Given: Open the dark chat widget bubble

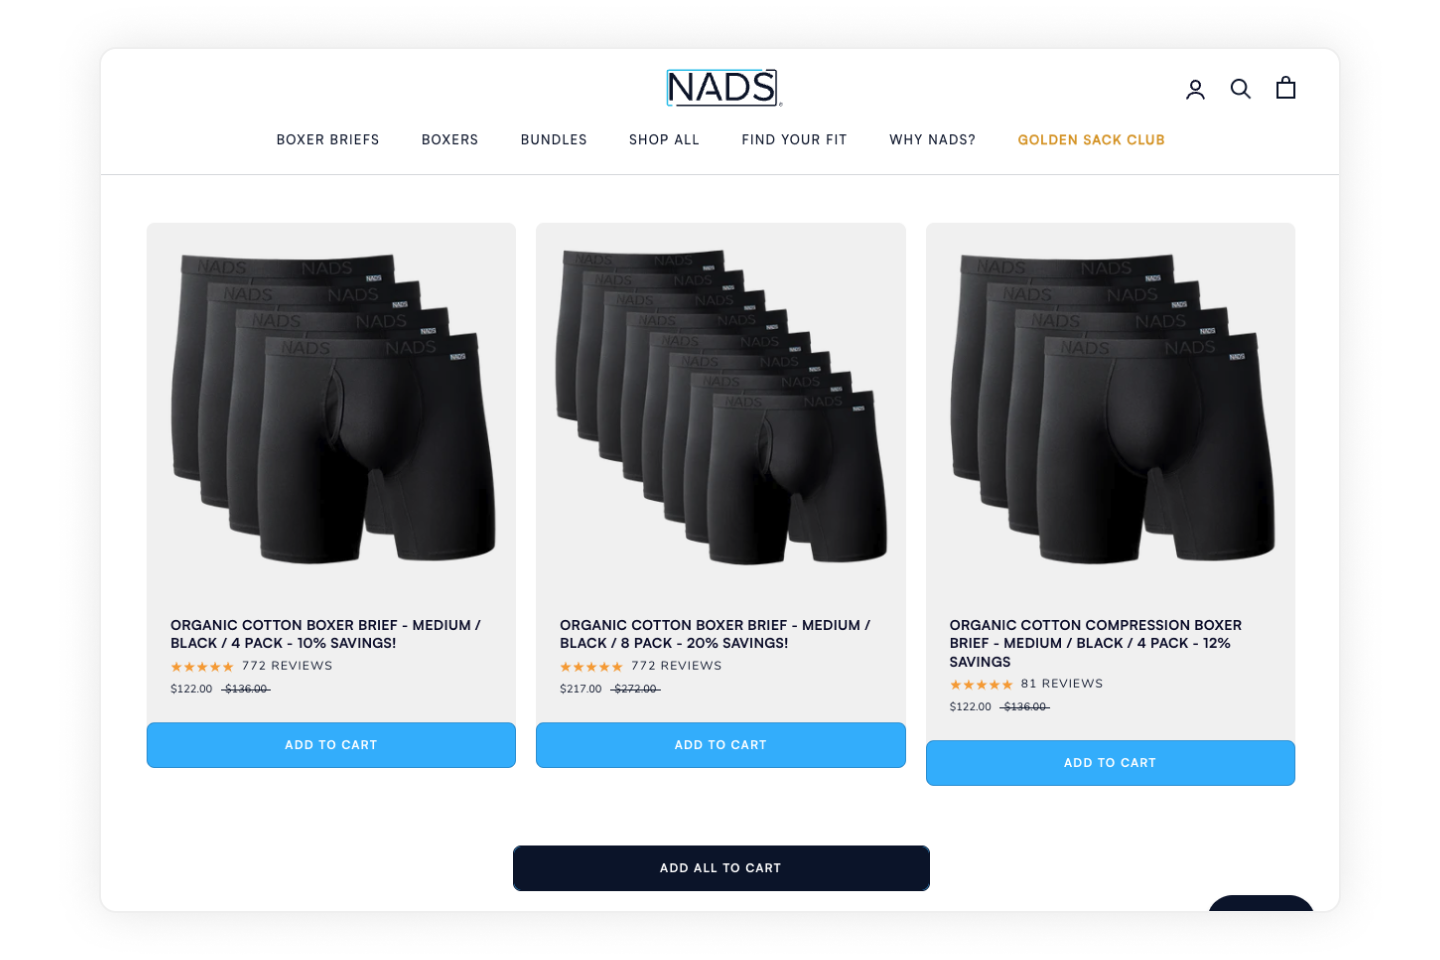Looking at the screenshot, I should (1261, 903).
